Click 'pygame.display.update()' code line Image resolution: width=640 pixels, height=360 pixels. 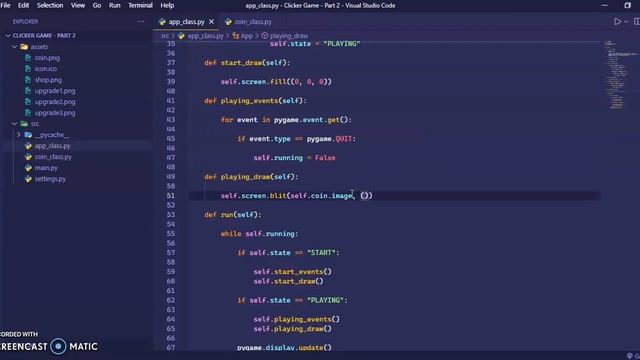pos(284,347)
